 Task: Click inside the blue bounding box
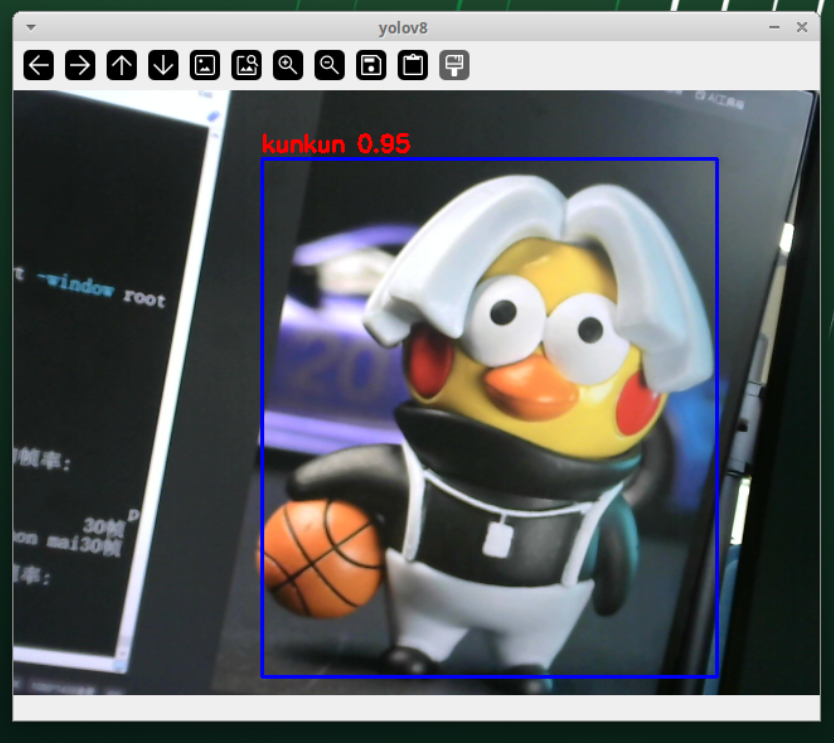[490, 420]
